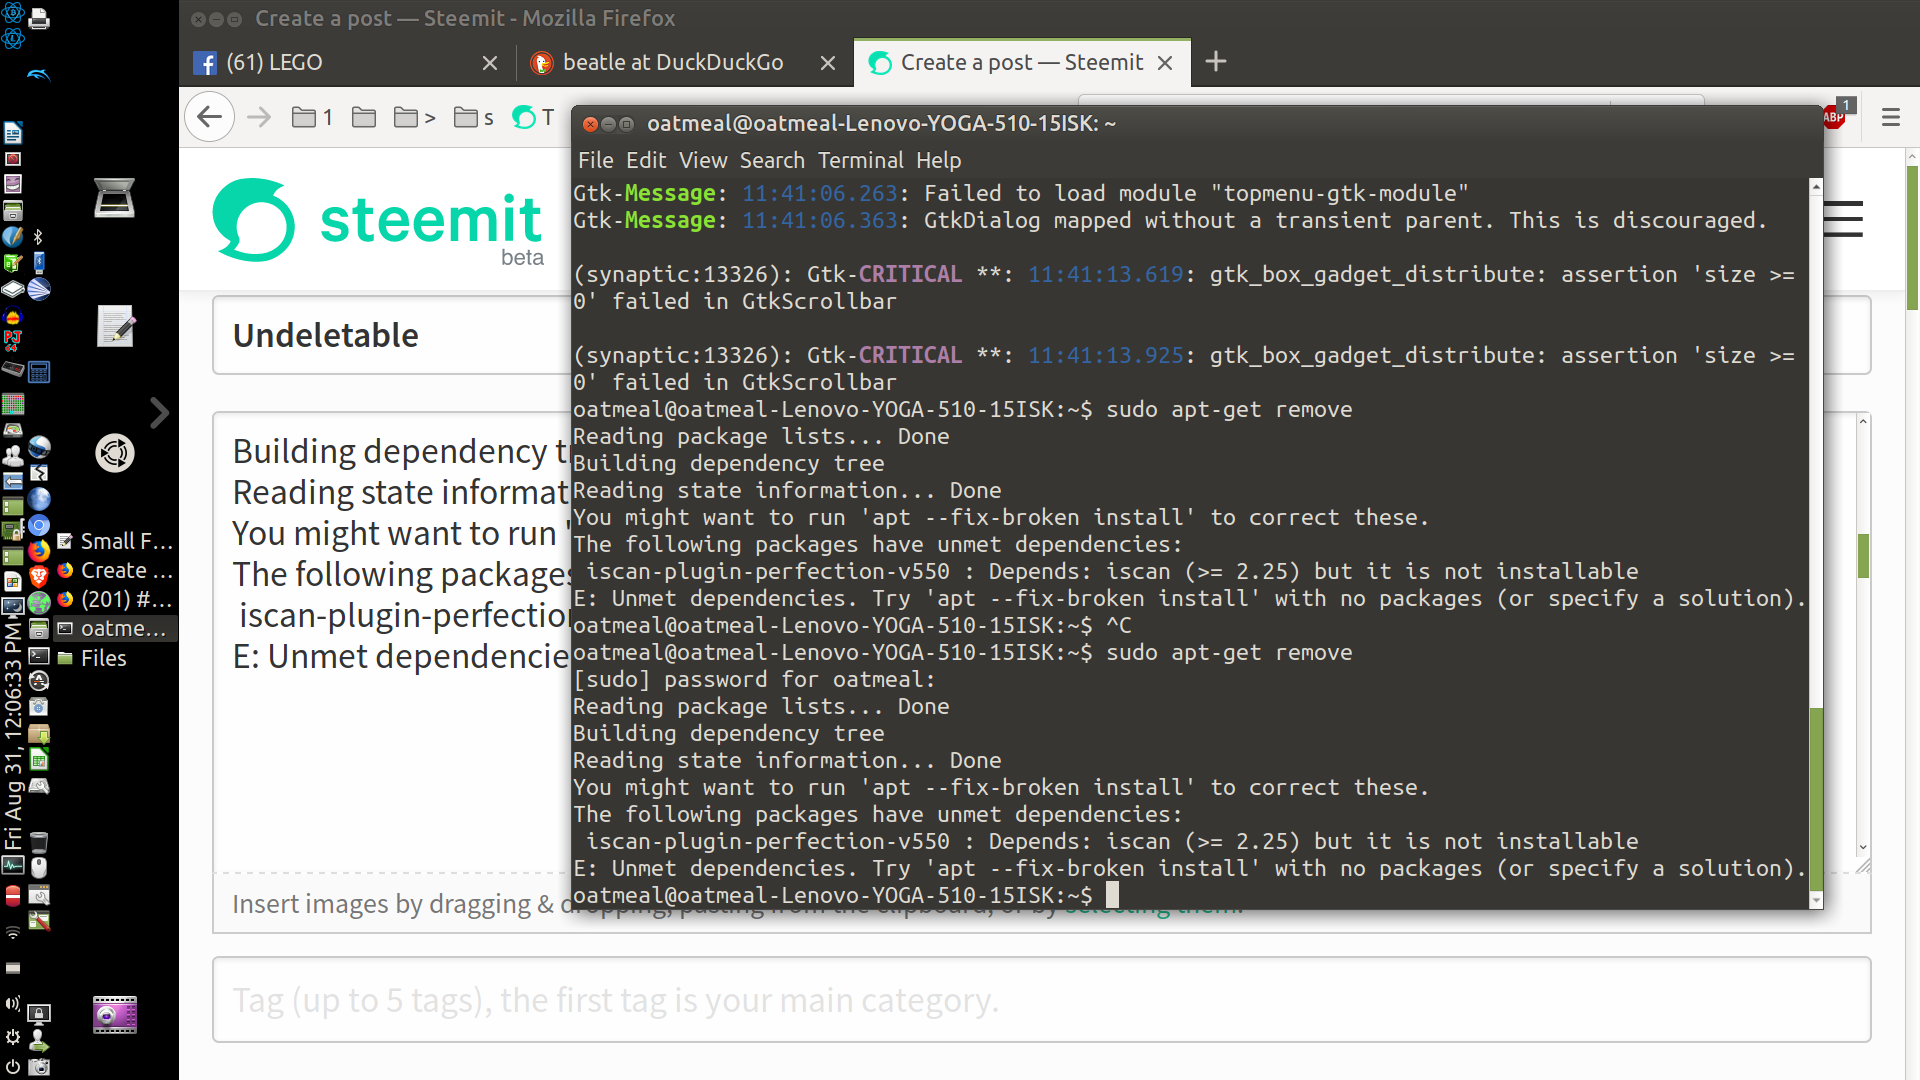Launch the PJ64 emulator icon
The image size is (1920, 1080).
pos(13,341)
